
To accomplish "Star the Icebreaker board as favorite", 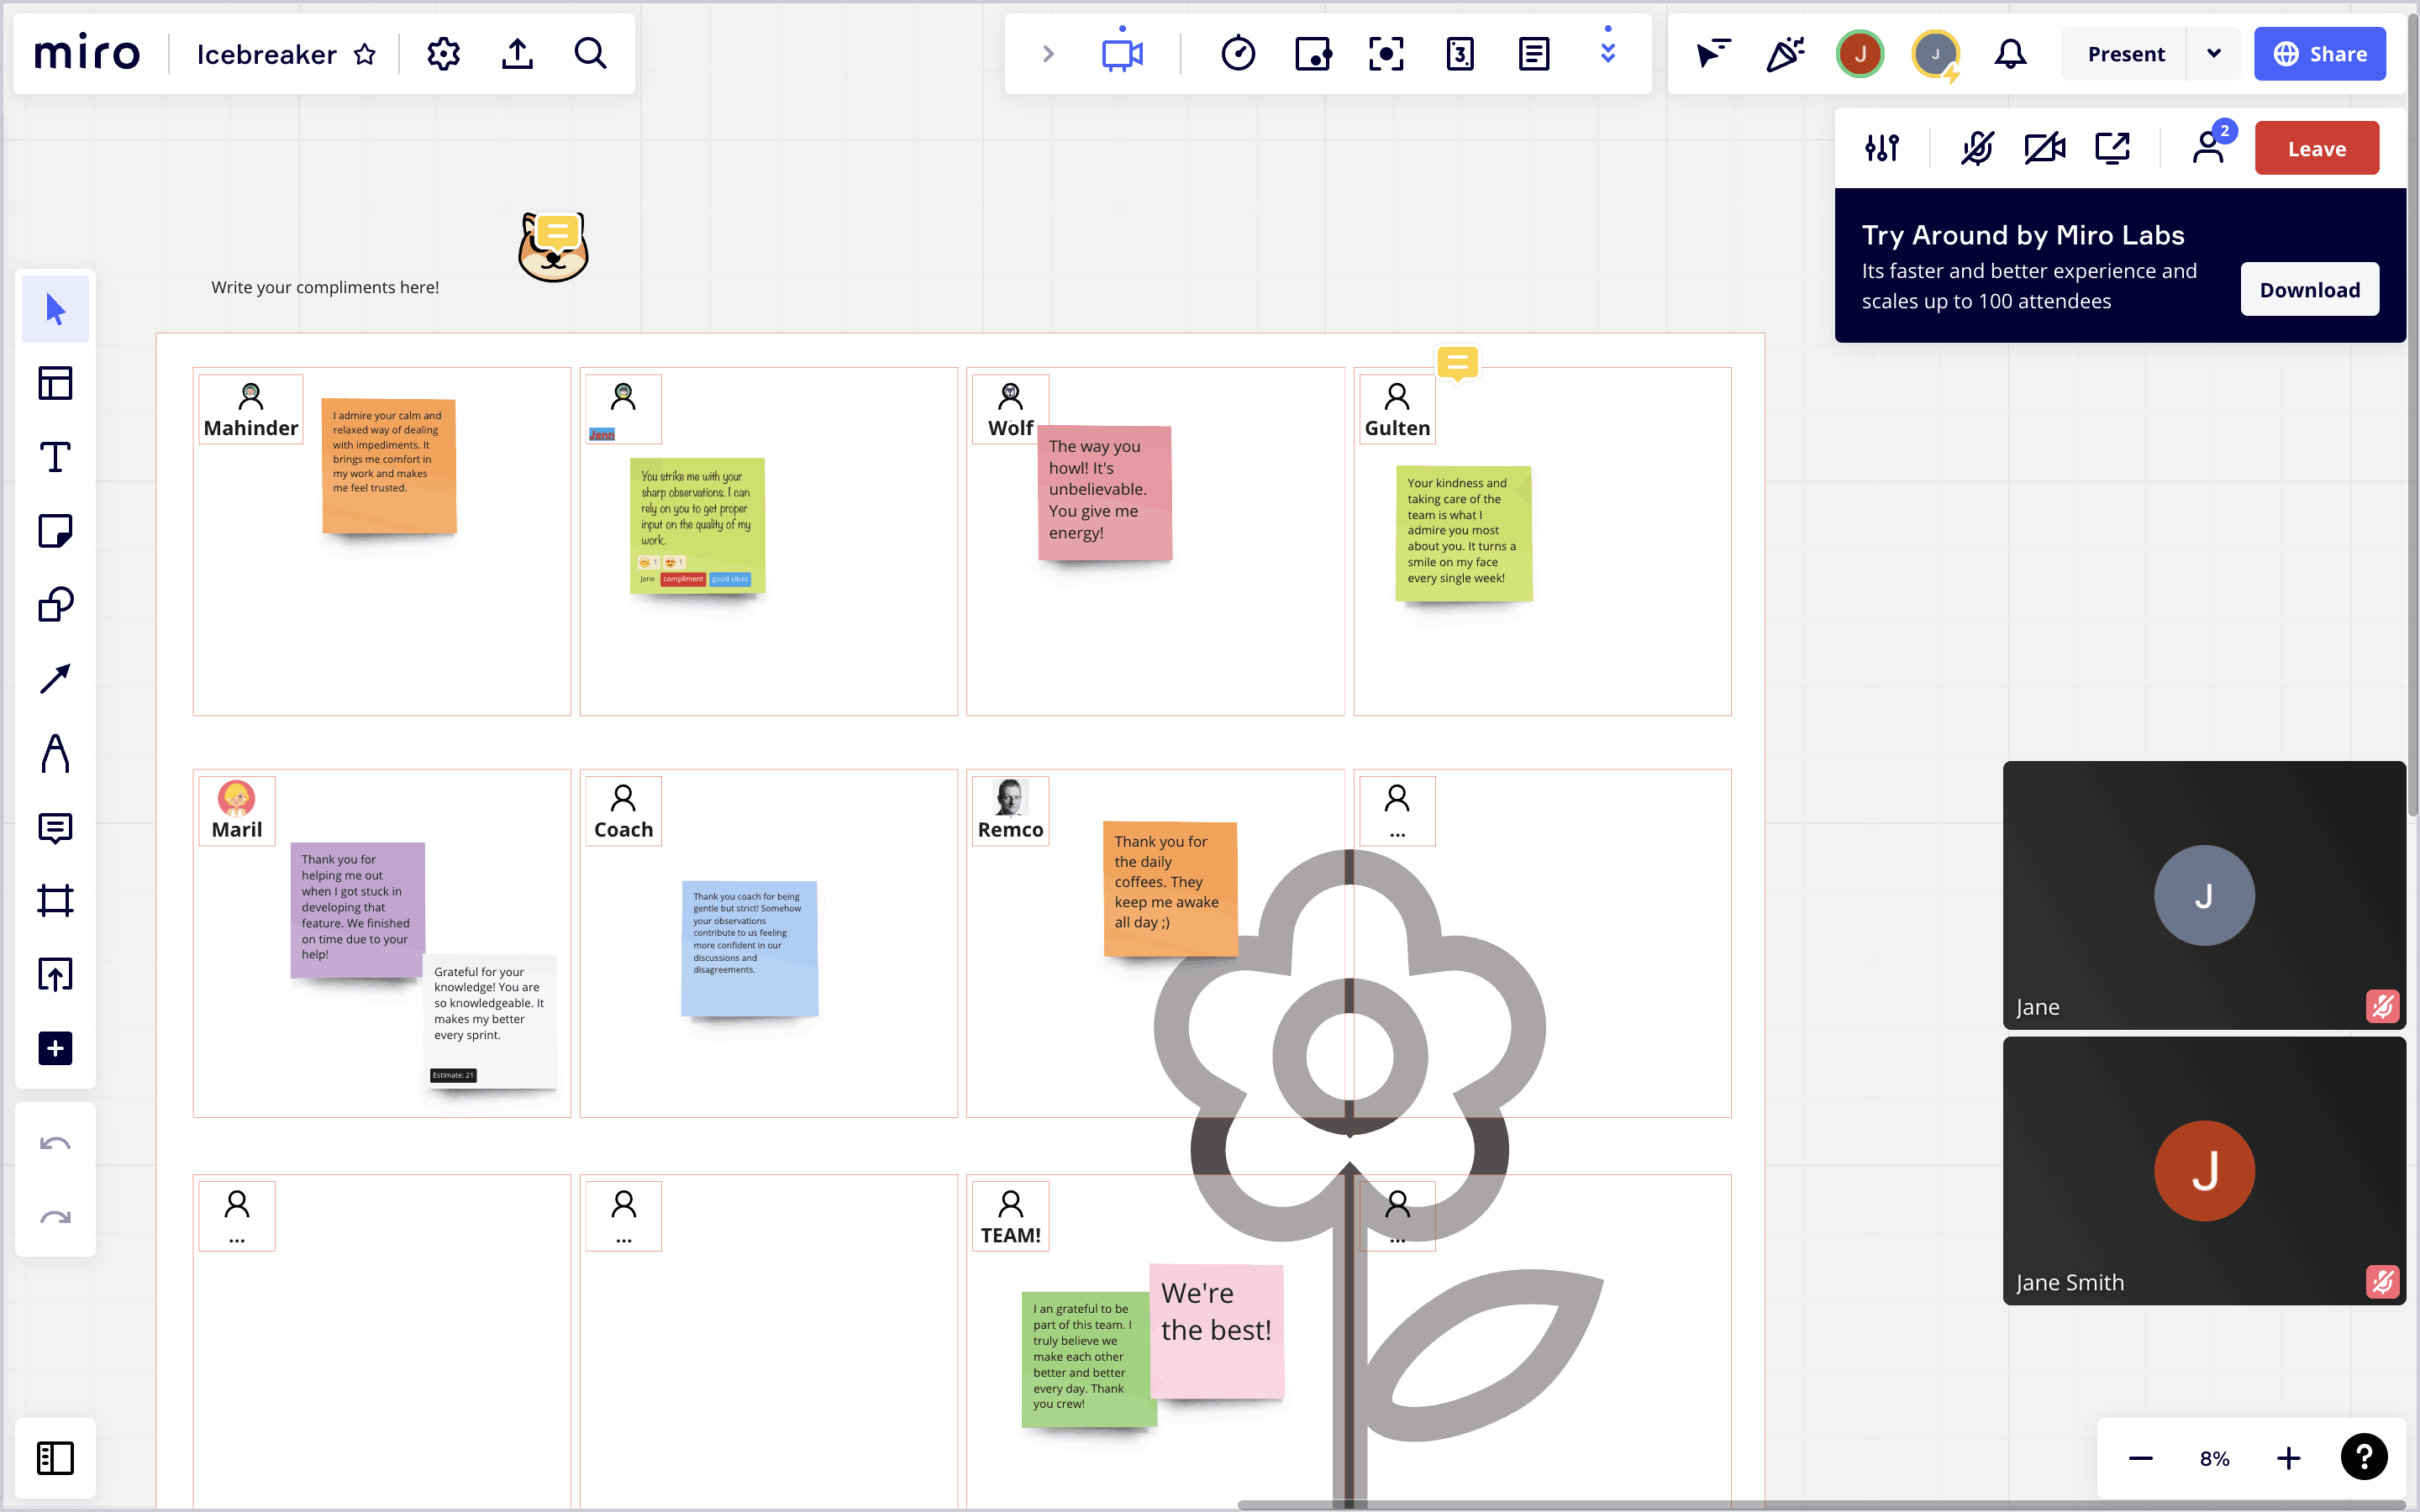I will (365, 54).
